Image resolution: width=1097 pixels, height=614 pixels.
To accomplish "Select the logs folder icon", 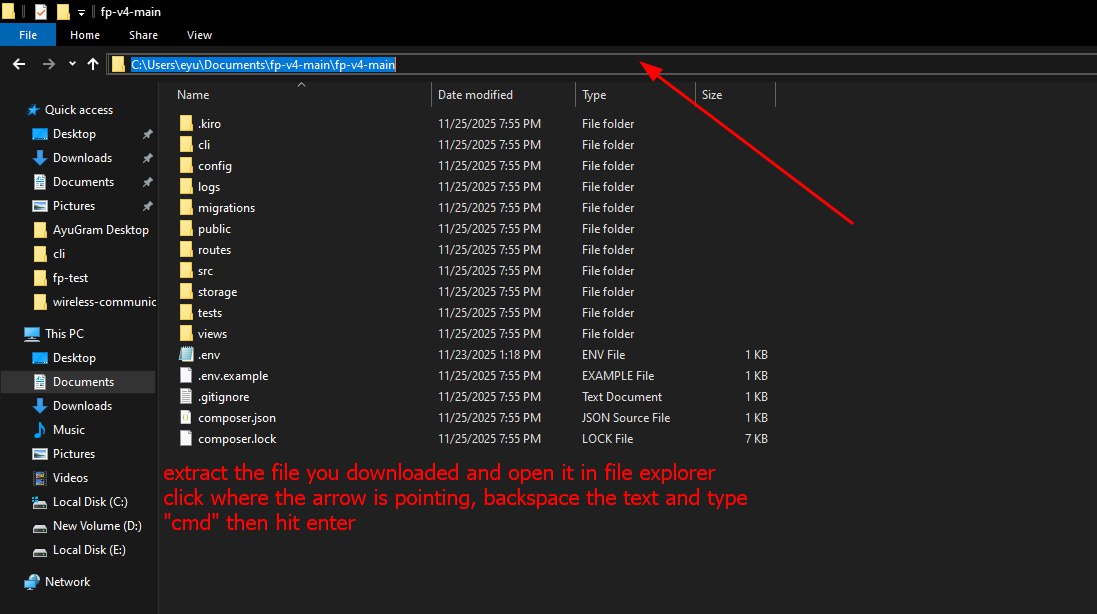I will pyautogui.click(x=186, y=187).
